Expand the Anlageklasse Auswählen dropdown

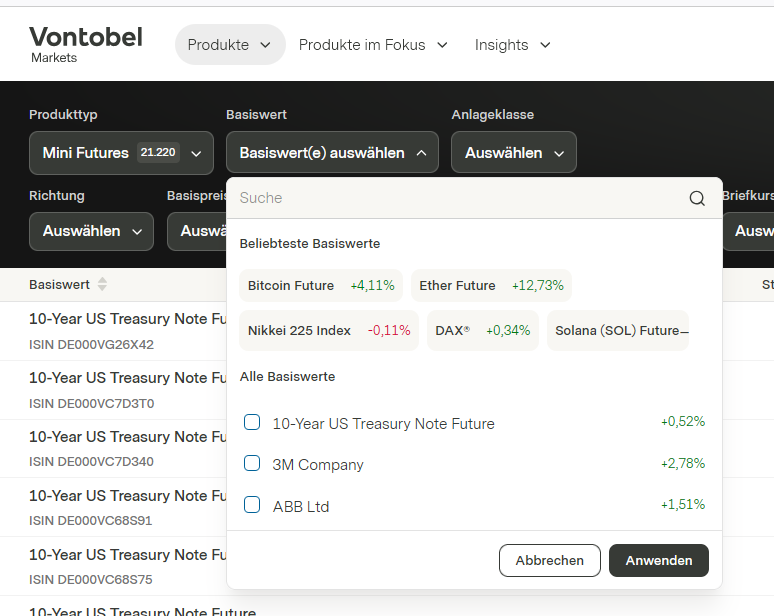pyautogui.click(x=513, y=153)
